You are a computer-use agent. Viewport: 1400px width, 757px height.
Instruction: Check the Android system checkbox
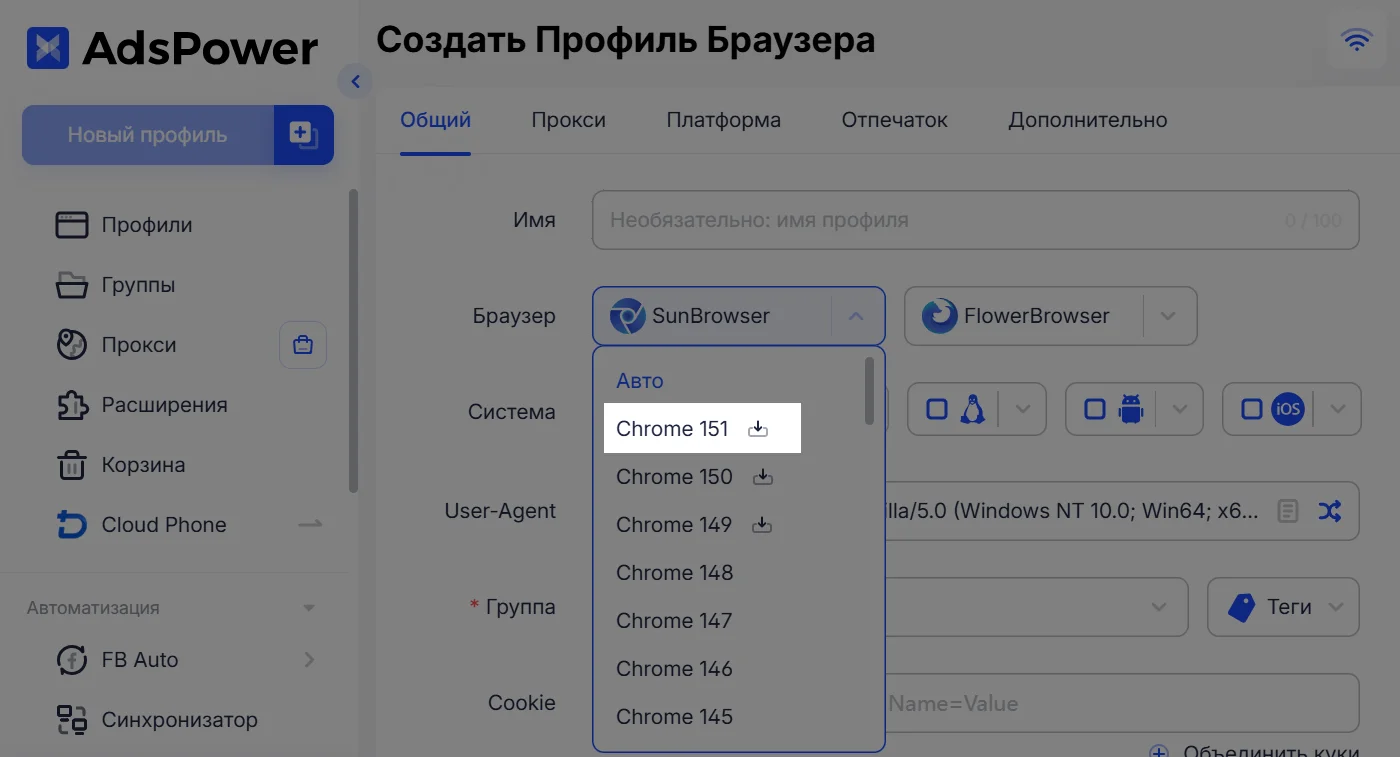pos(1095,409)
